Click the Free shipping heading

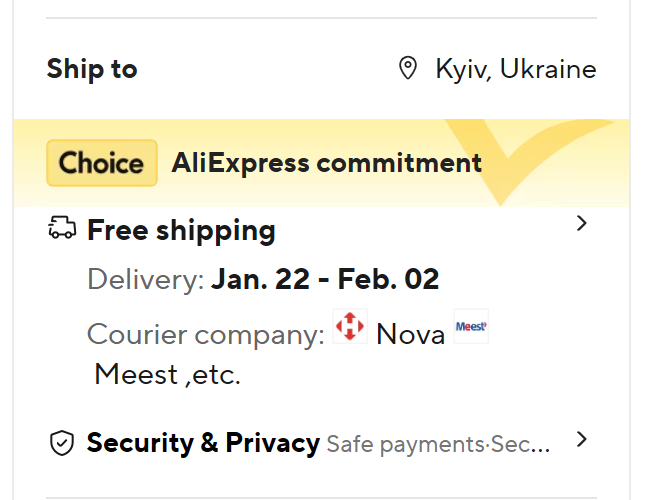click(181, 230)
